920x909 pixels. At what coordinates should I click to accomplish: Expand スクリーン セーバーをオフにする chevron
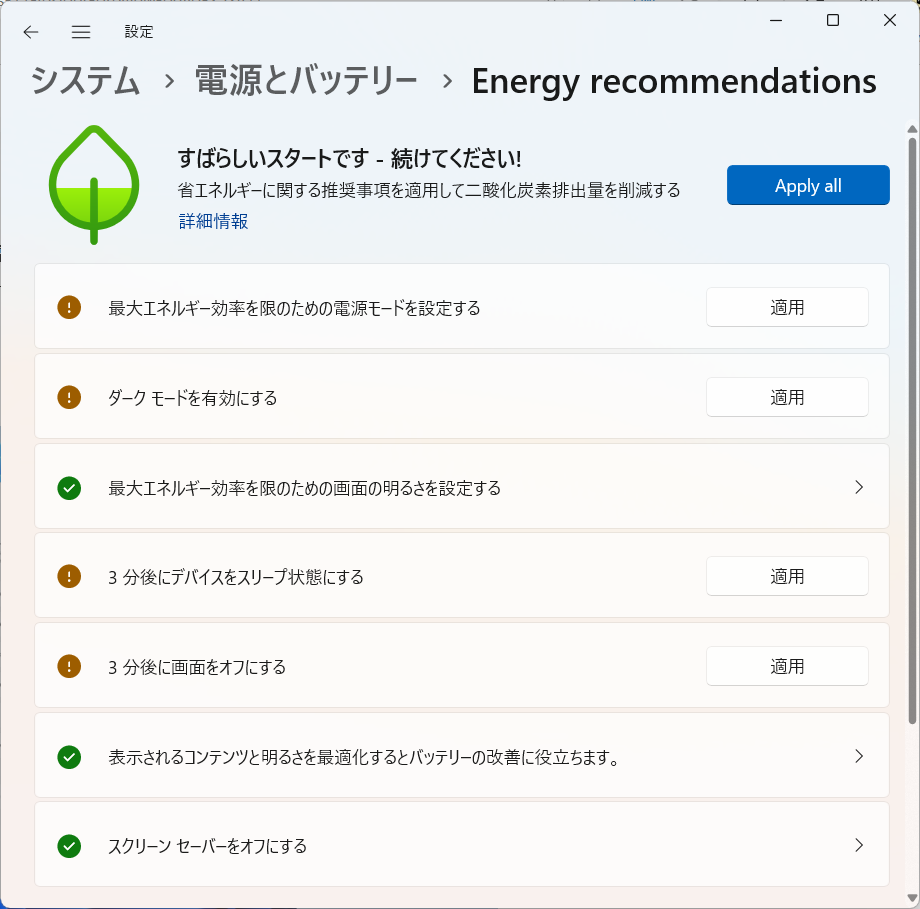point(859,845)
